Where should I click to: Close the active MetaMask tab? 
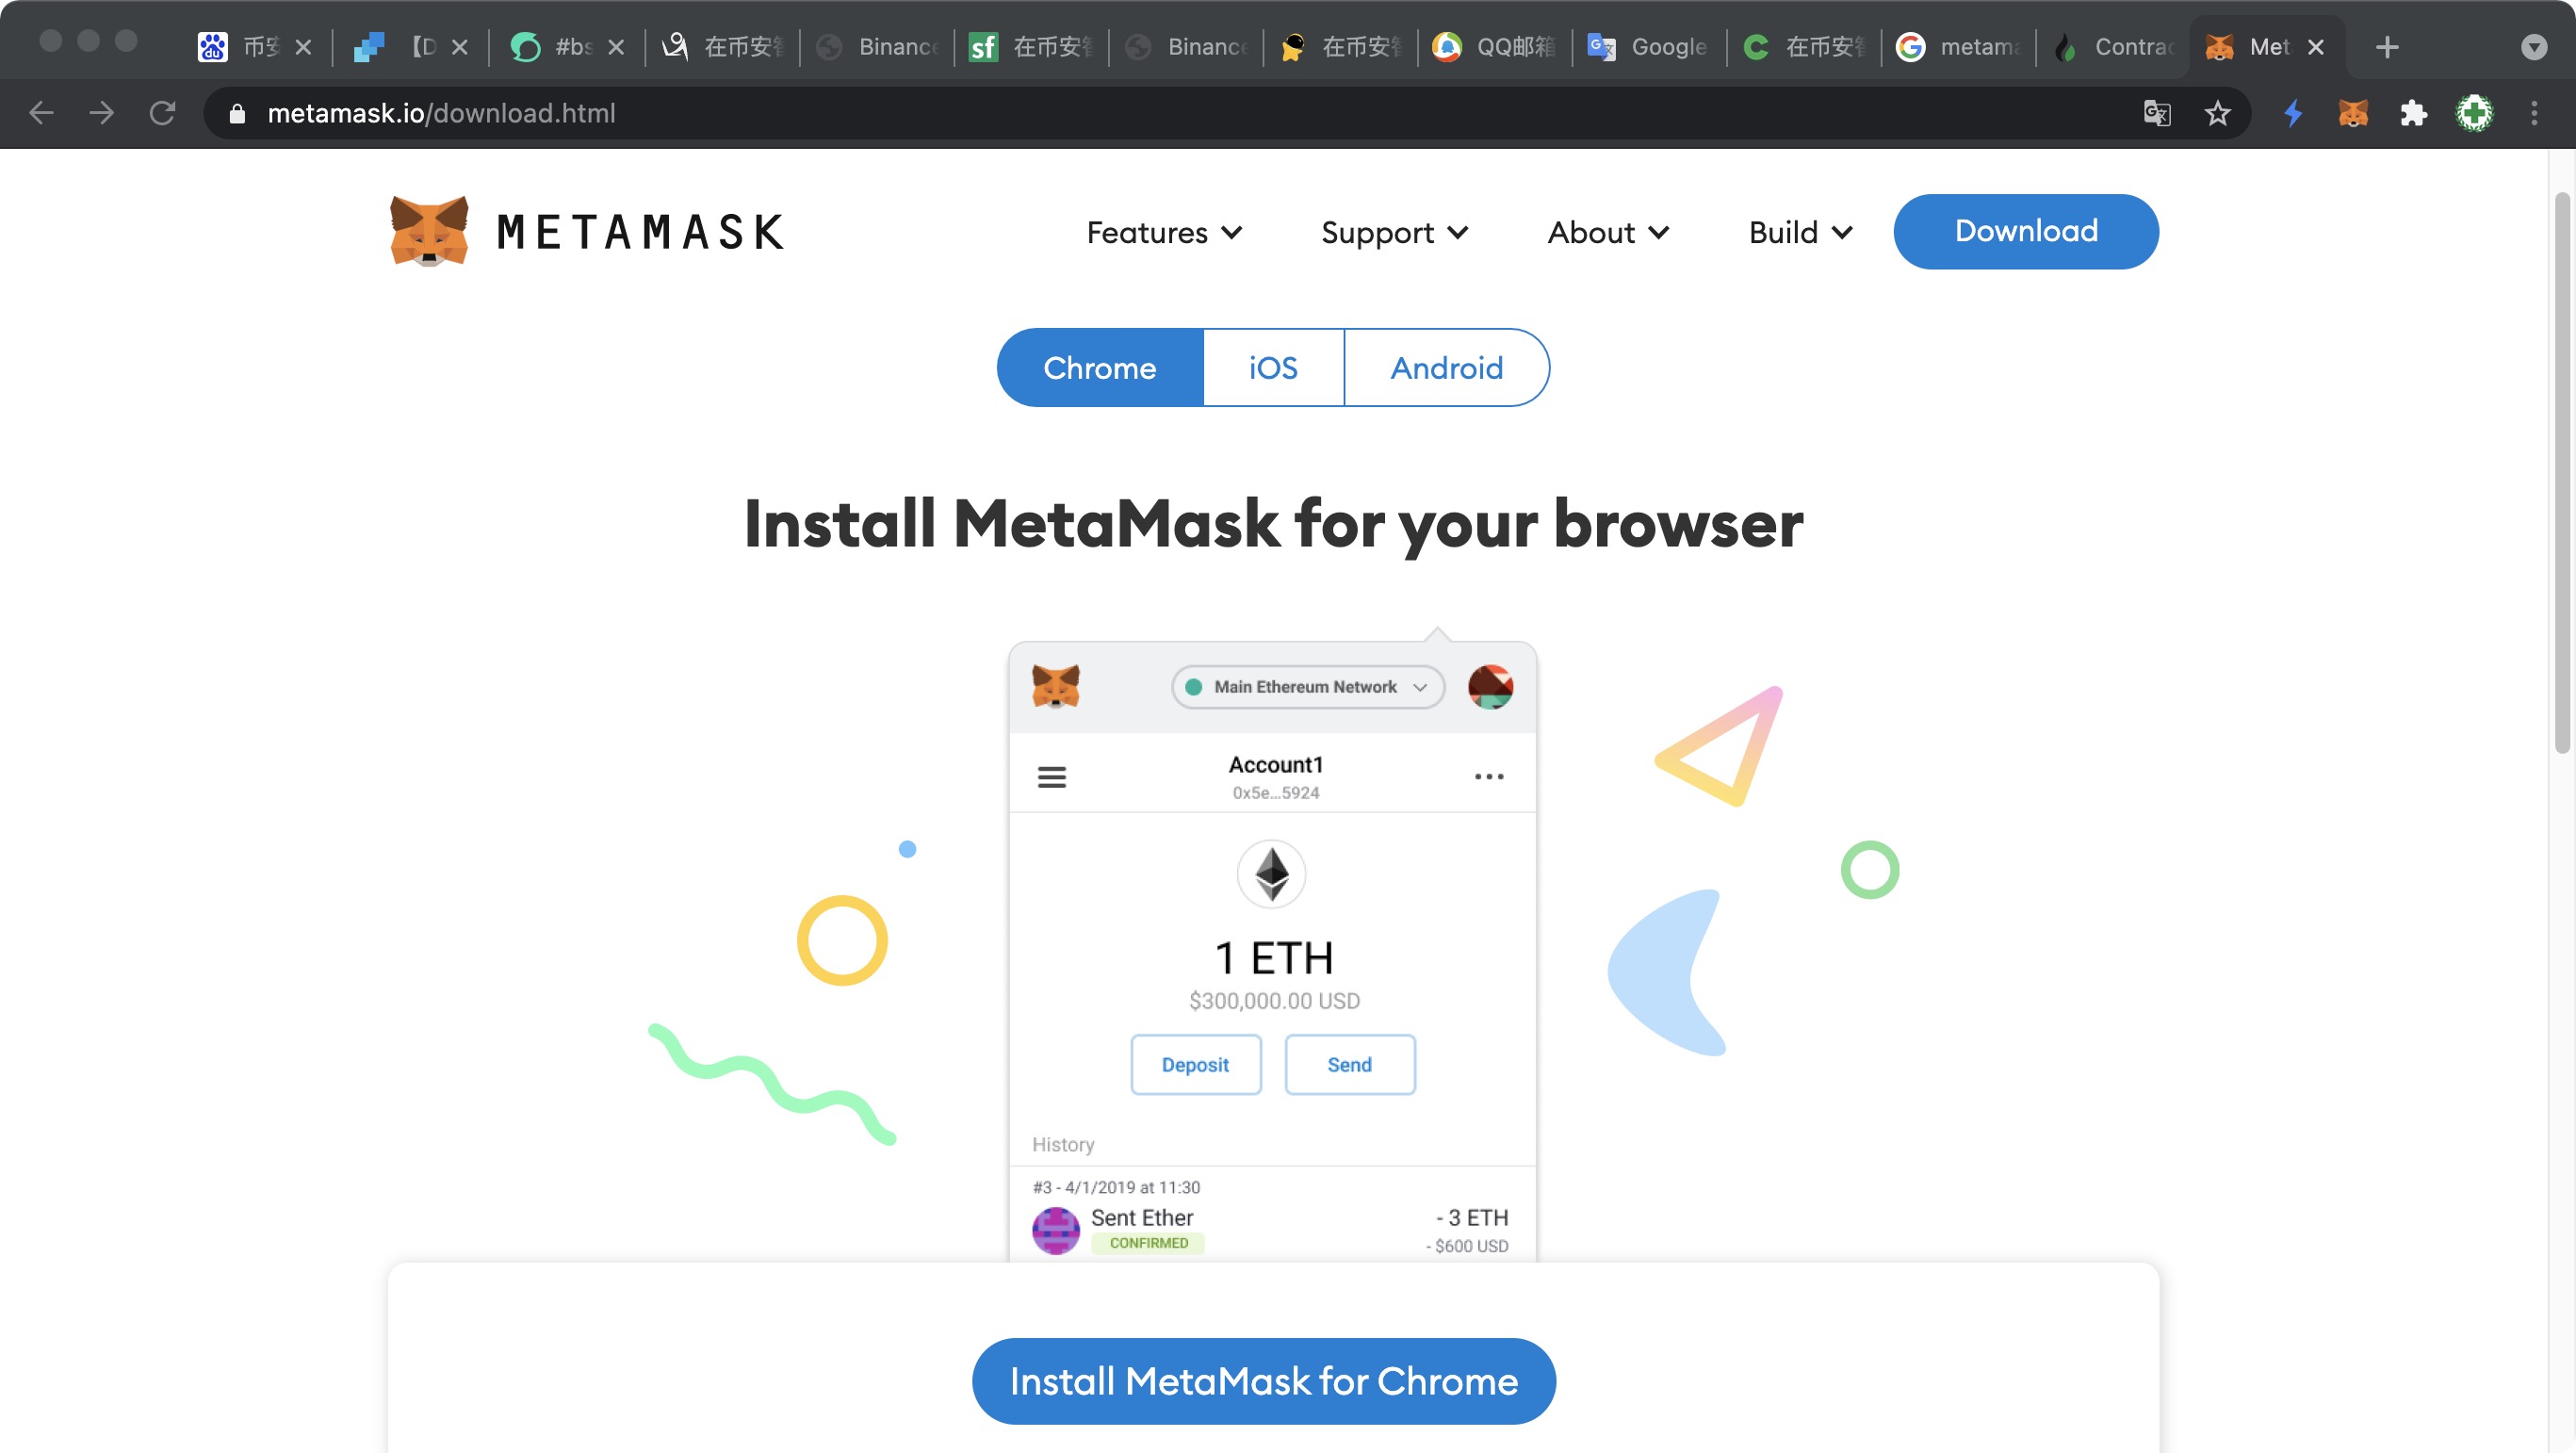tap(2315, 47)
